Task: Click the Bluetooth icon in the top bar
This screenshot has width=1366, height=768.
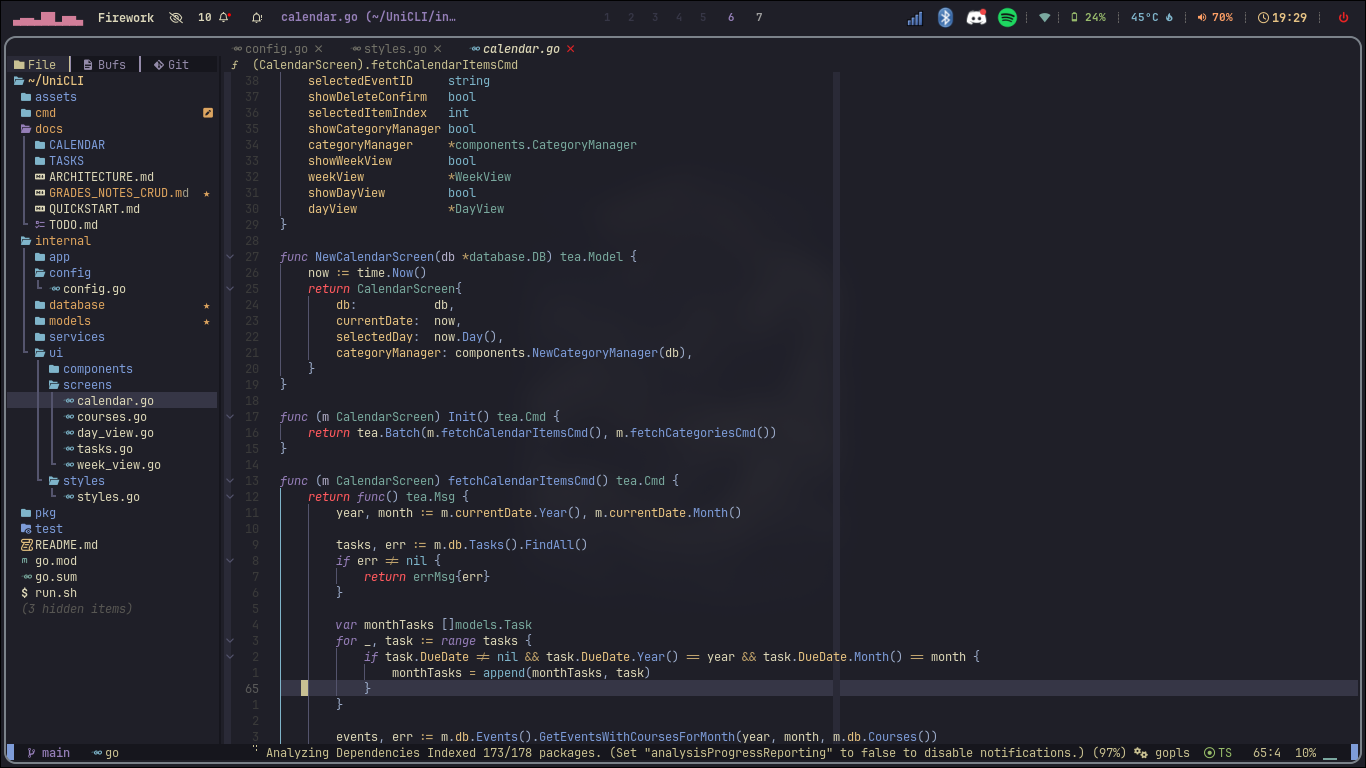Action: click(945, 17)
